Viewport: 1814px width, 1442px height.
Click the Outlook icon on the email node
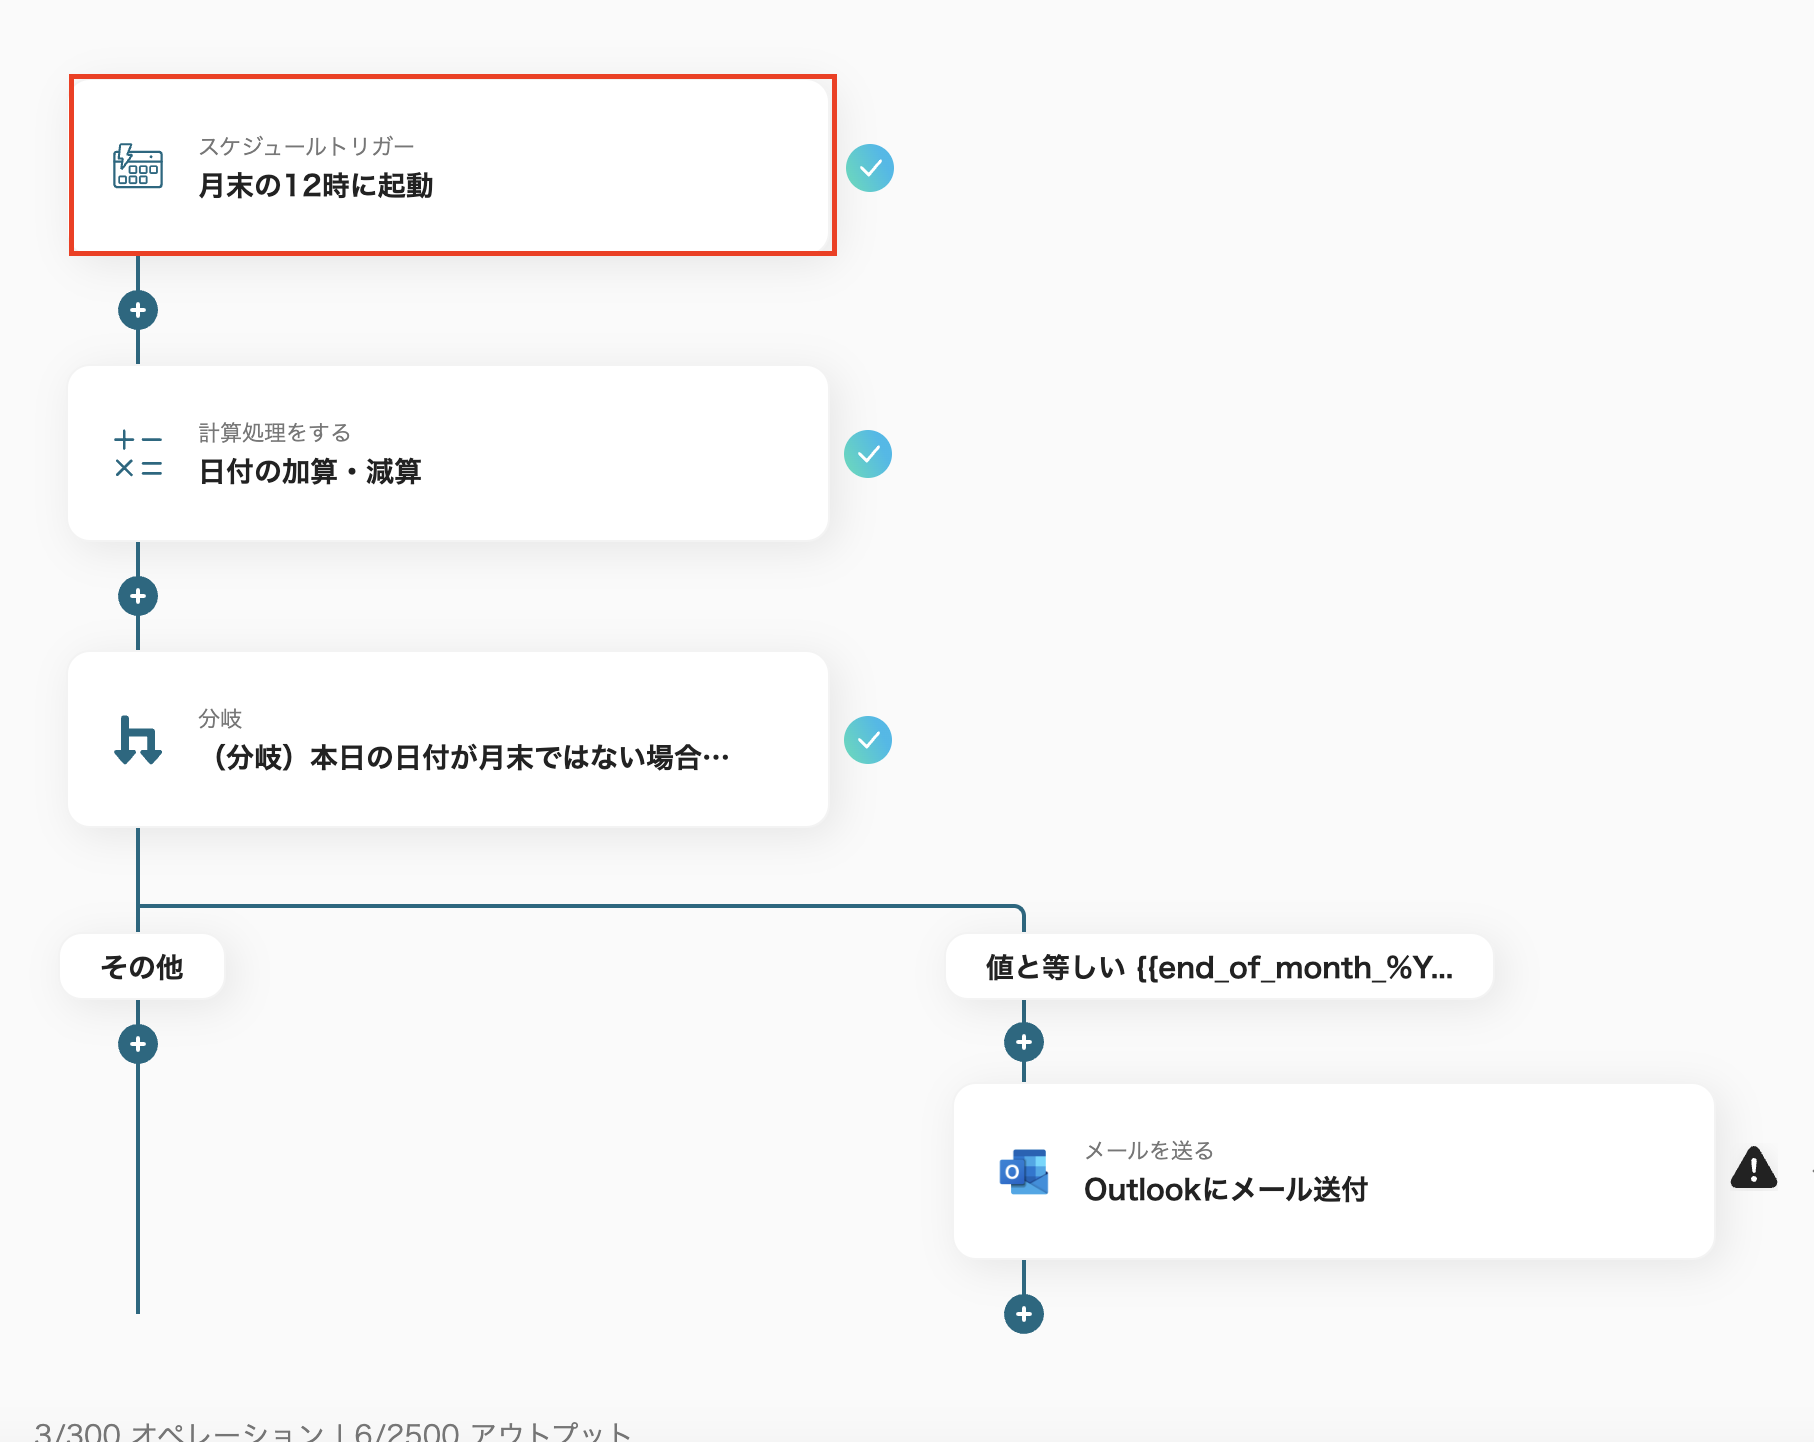[1023, 1171]
